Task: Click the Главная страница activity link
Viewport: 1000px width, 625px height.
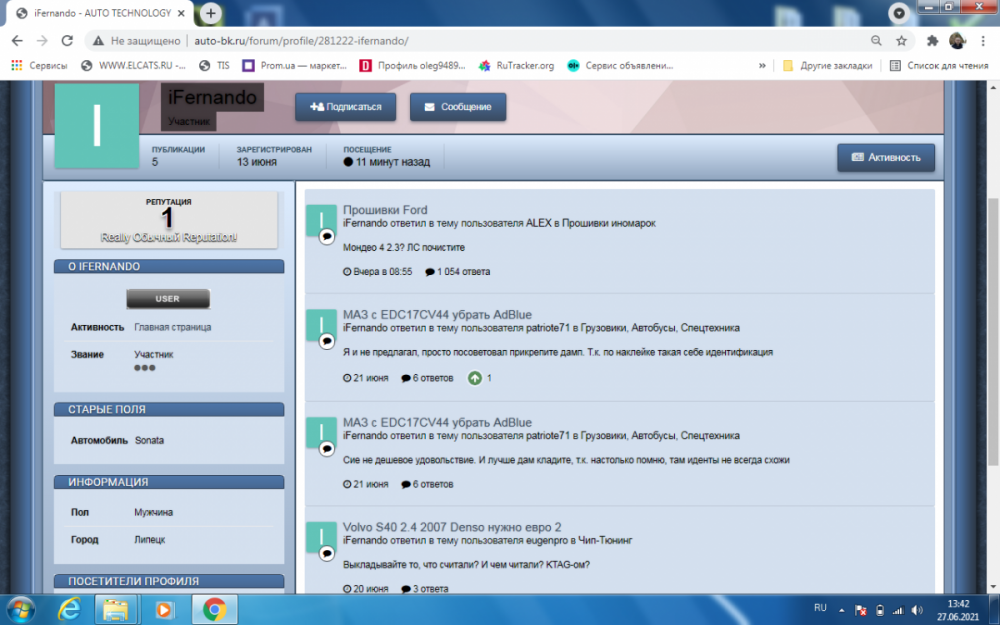Action: pos(173,327)
